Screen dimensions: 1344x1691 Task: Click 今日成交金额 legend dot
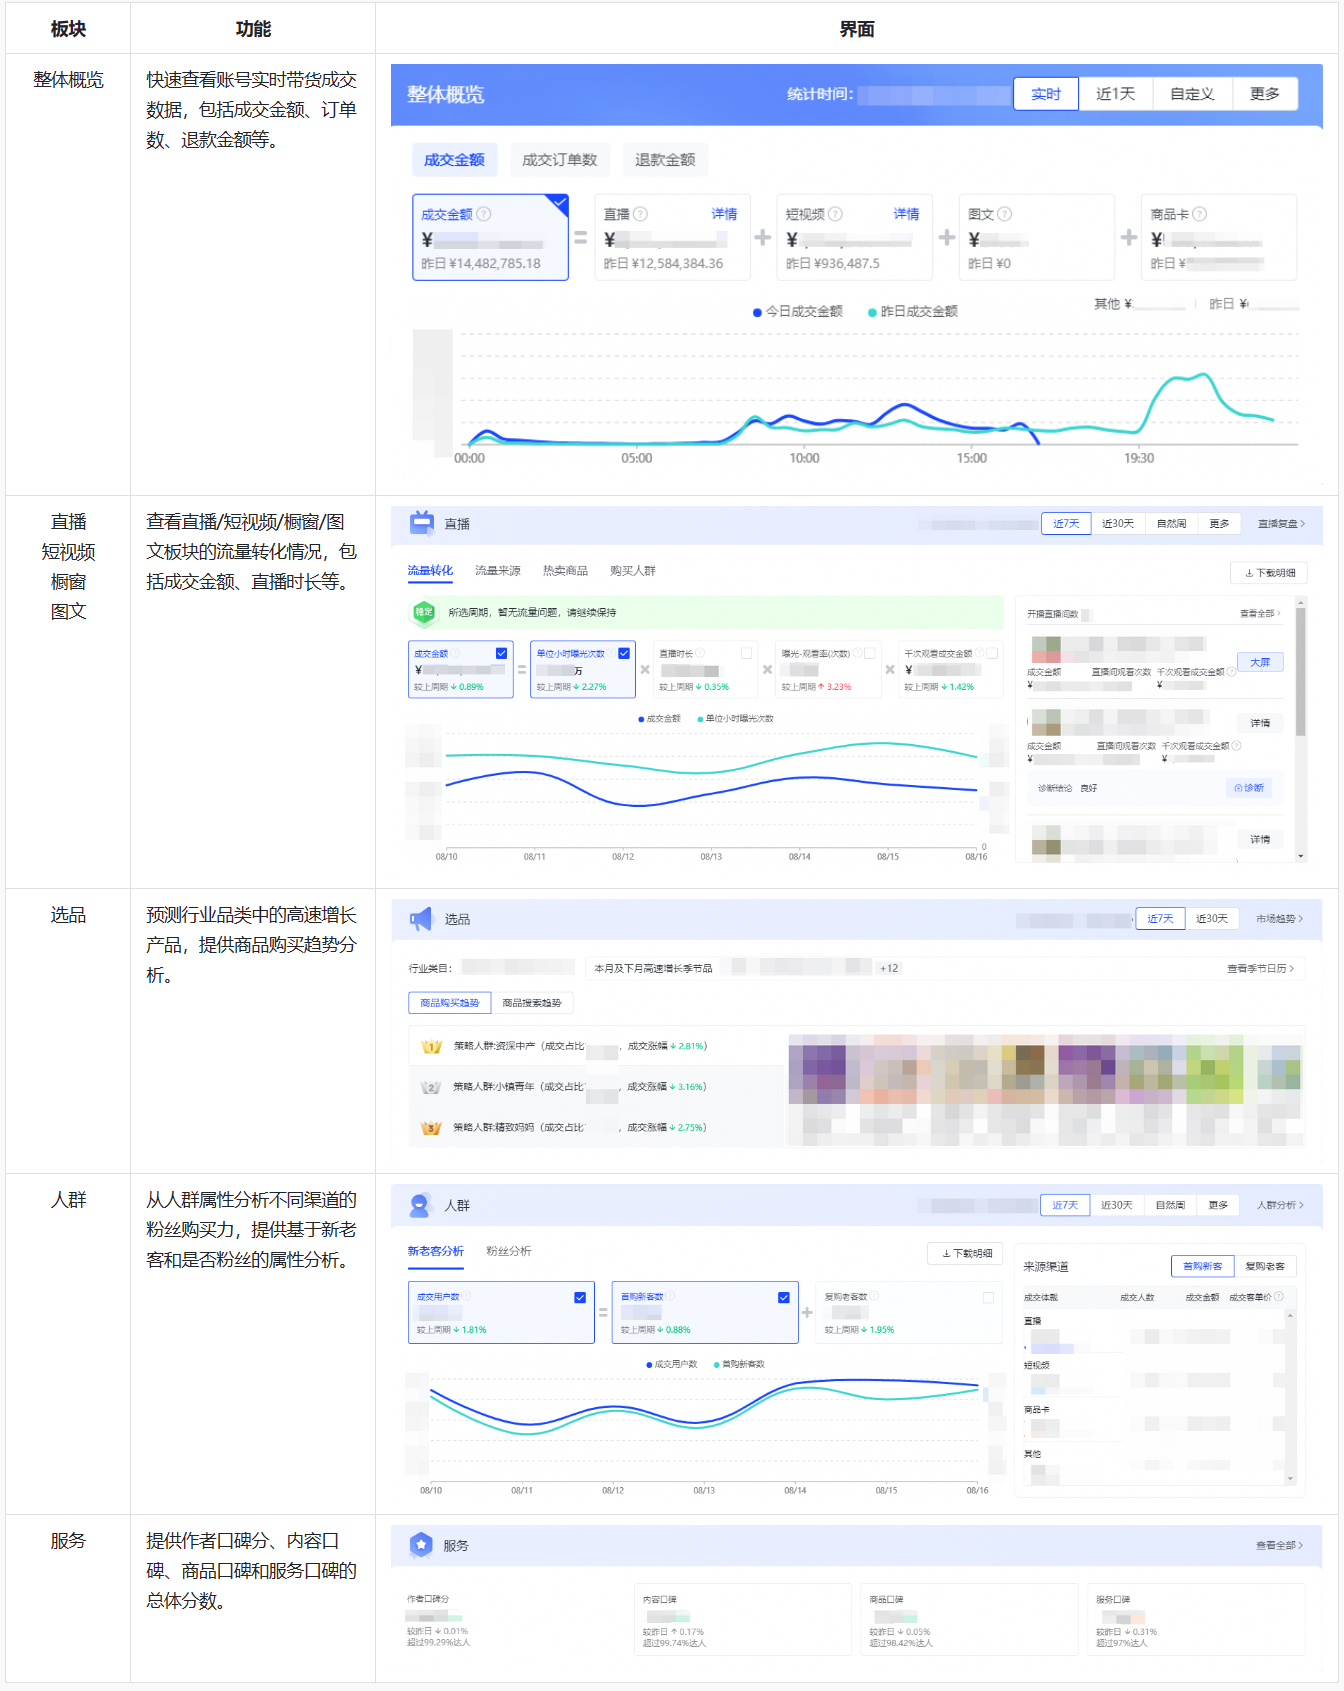tap(757, 312)
